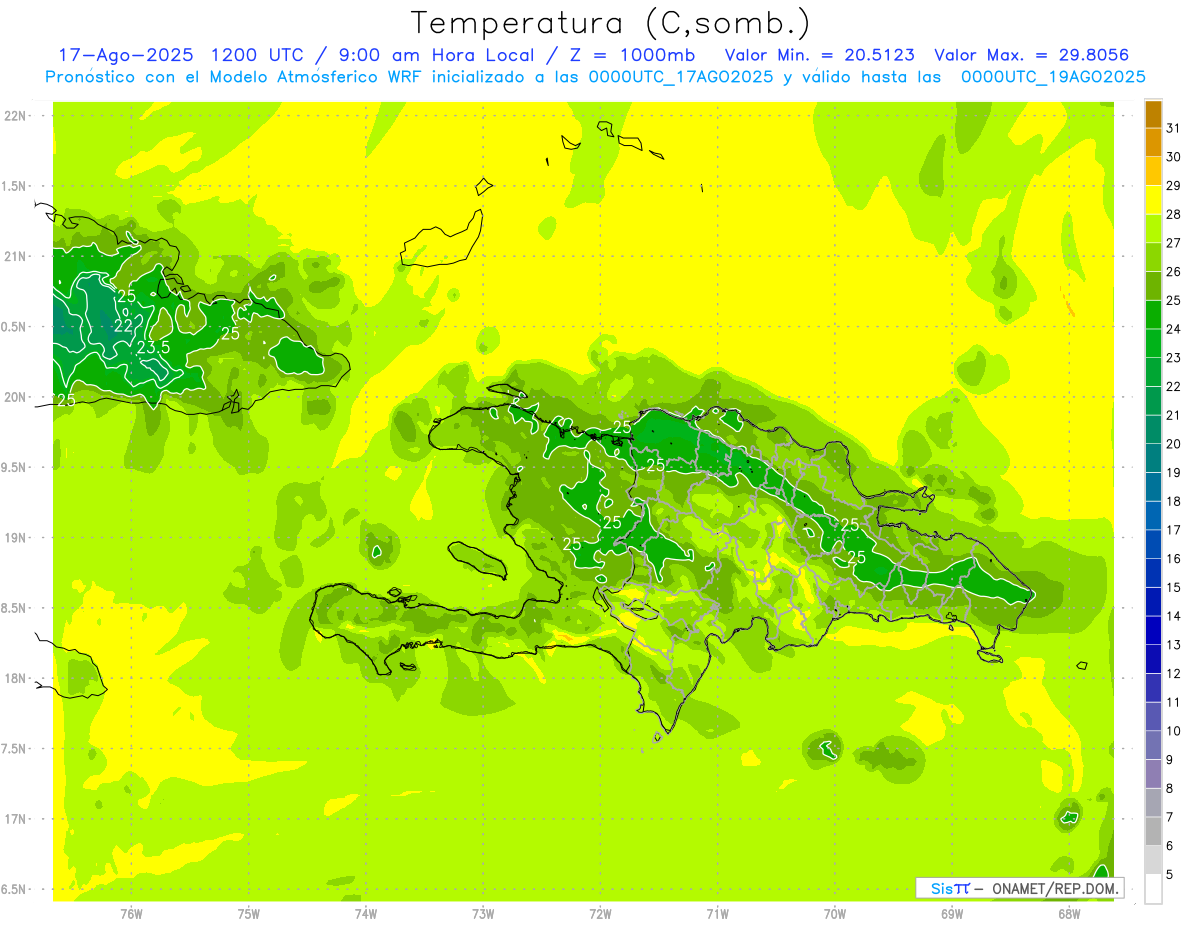
Task: Pick the legend swatch between 27 and 28
Action: pyautogui.click(x=1153, y=229)
